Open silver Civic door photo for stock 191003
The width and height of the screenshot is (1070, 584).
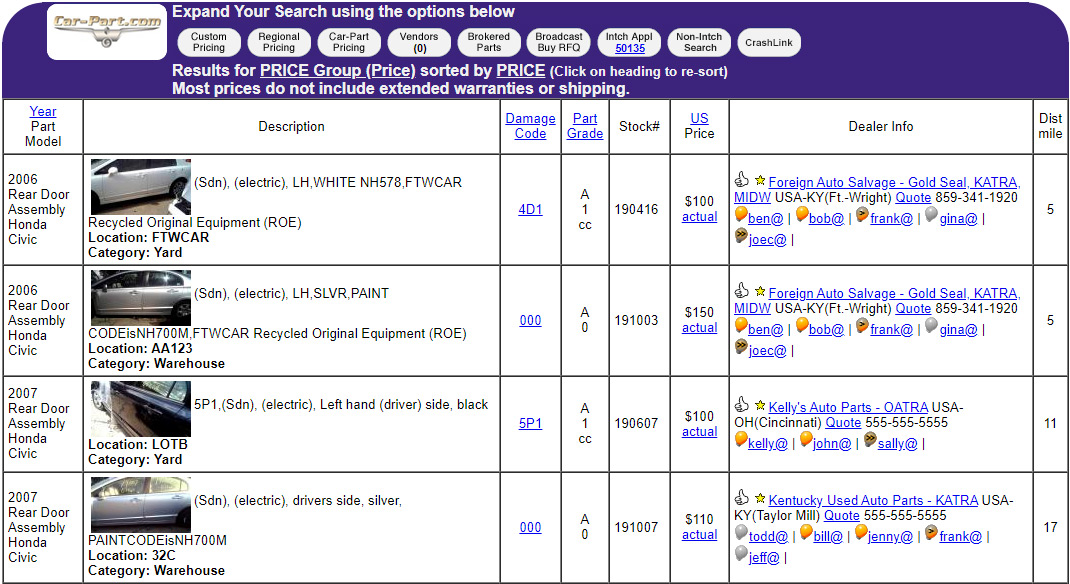(141, 298)
